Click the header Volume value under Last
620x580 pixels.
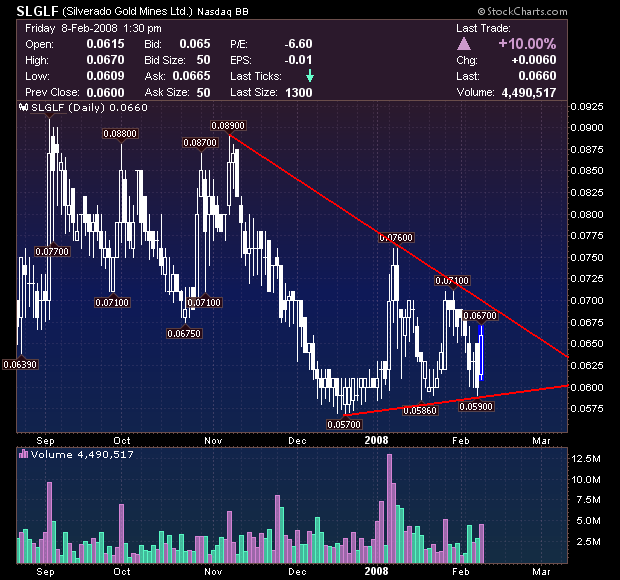[529, 93]
